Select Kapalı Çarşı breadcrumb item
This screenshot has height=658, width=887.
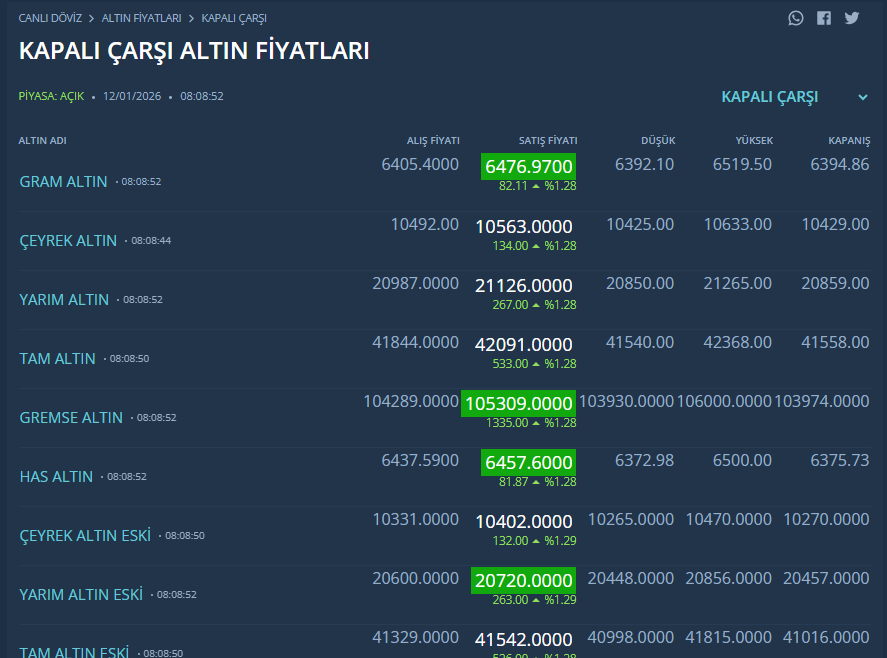point(234,18)
